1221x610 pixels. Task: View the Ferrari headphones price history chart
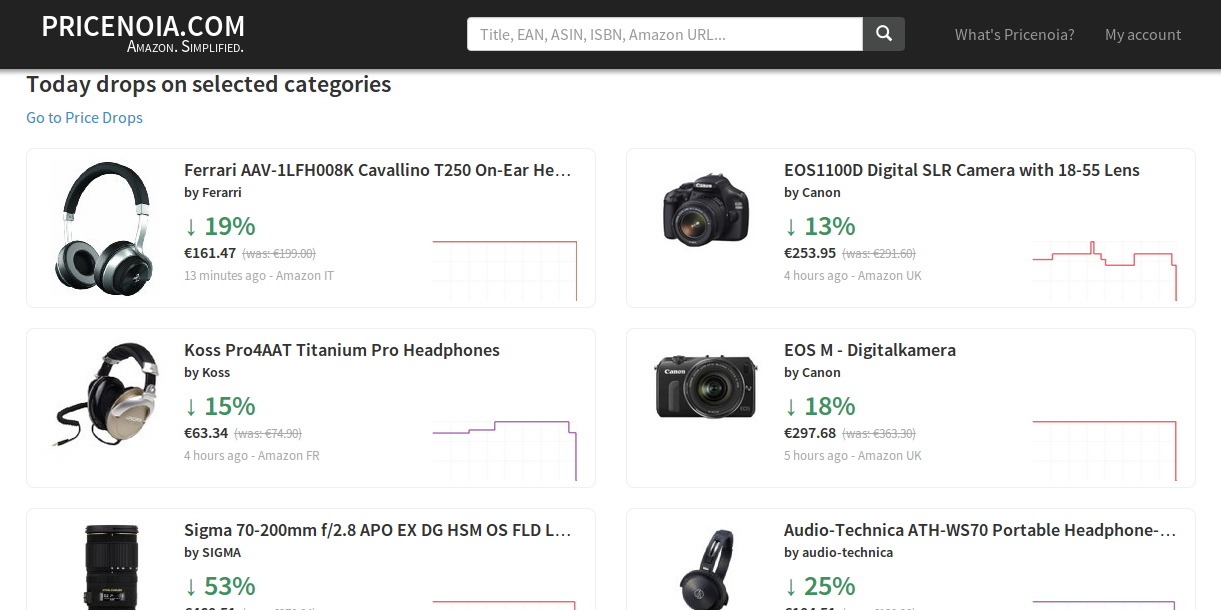[x=505, y=270]
